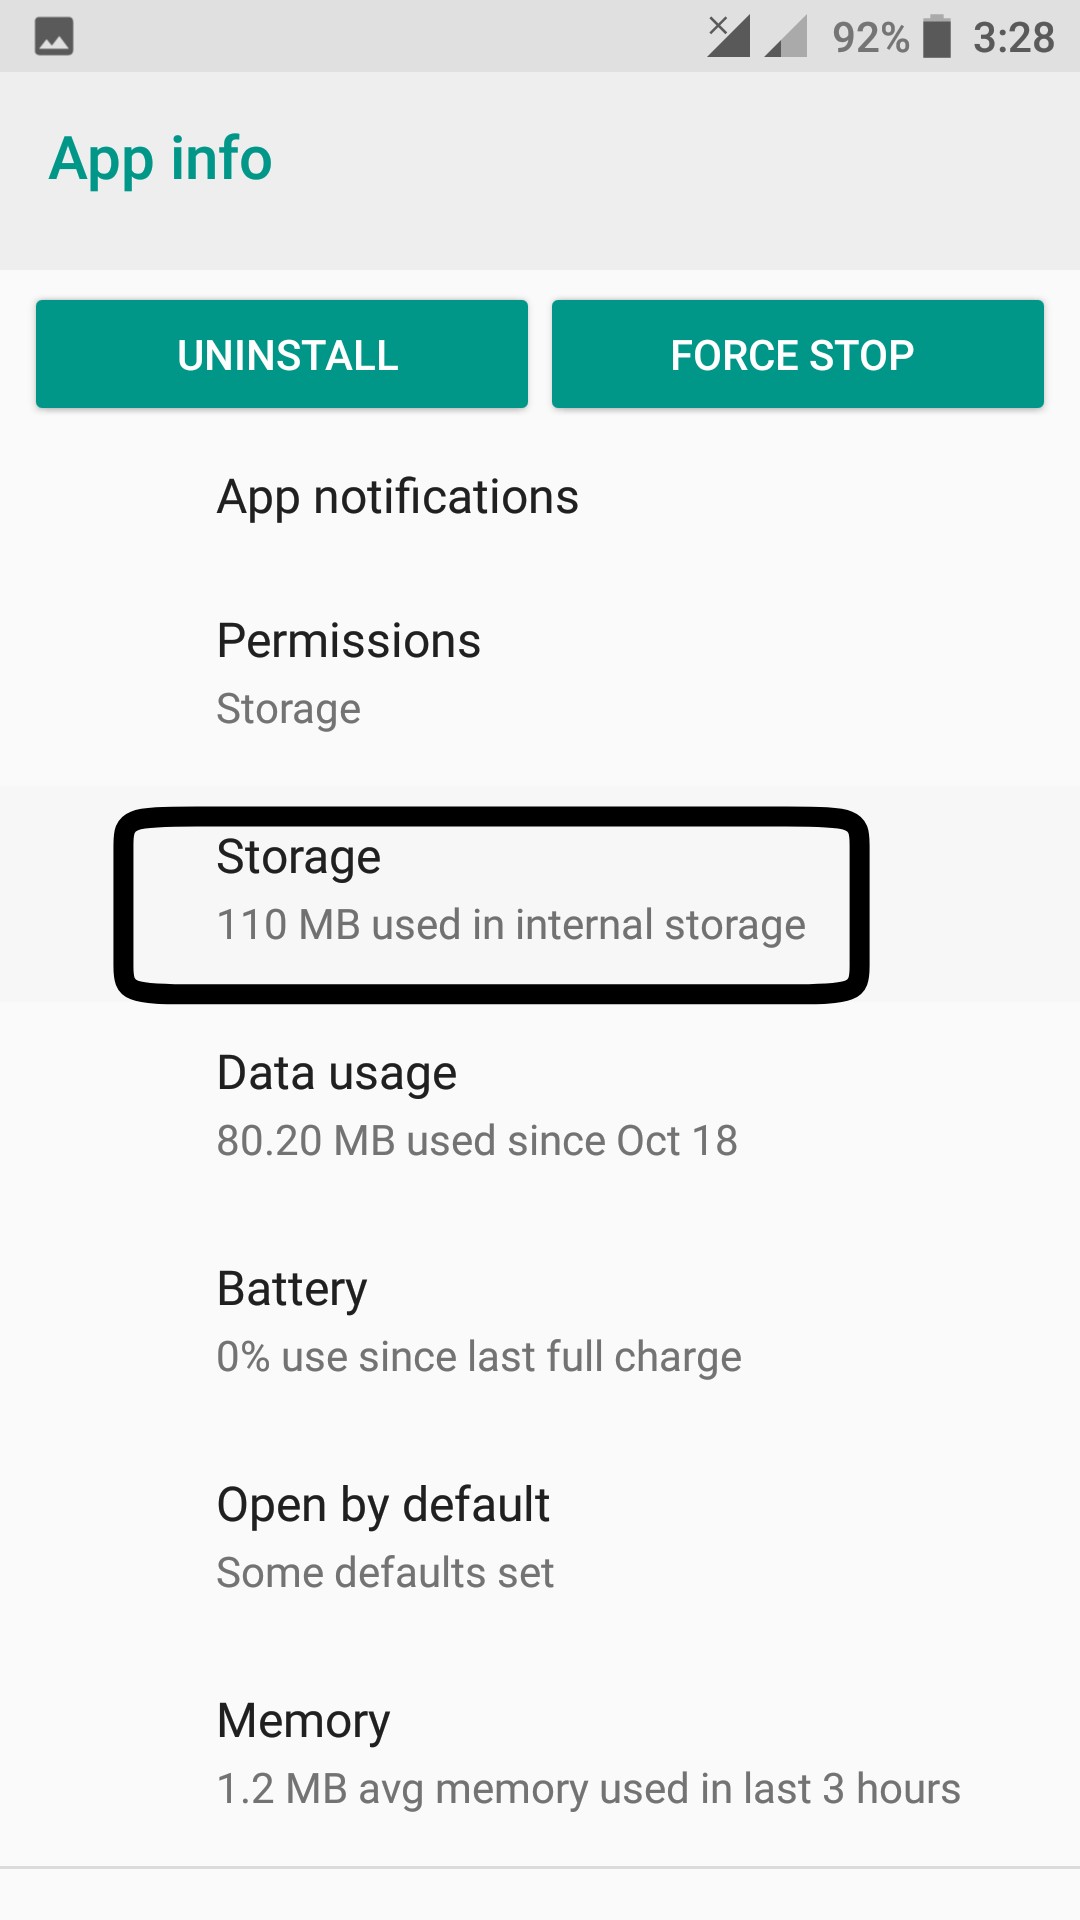Tap the 3:28 clock in status bar
Viewport: 1080px width, 1920px height.
coord(1013,38)
